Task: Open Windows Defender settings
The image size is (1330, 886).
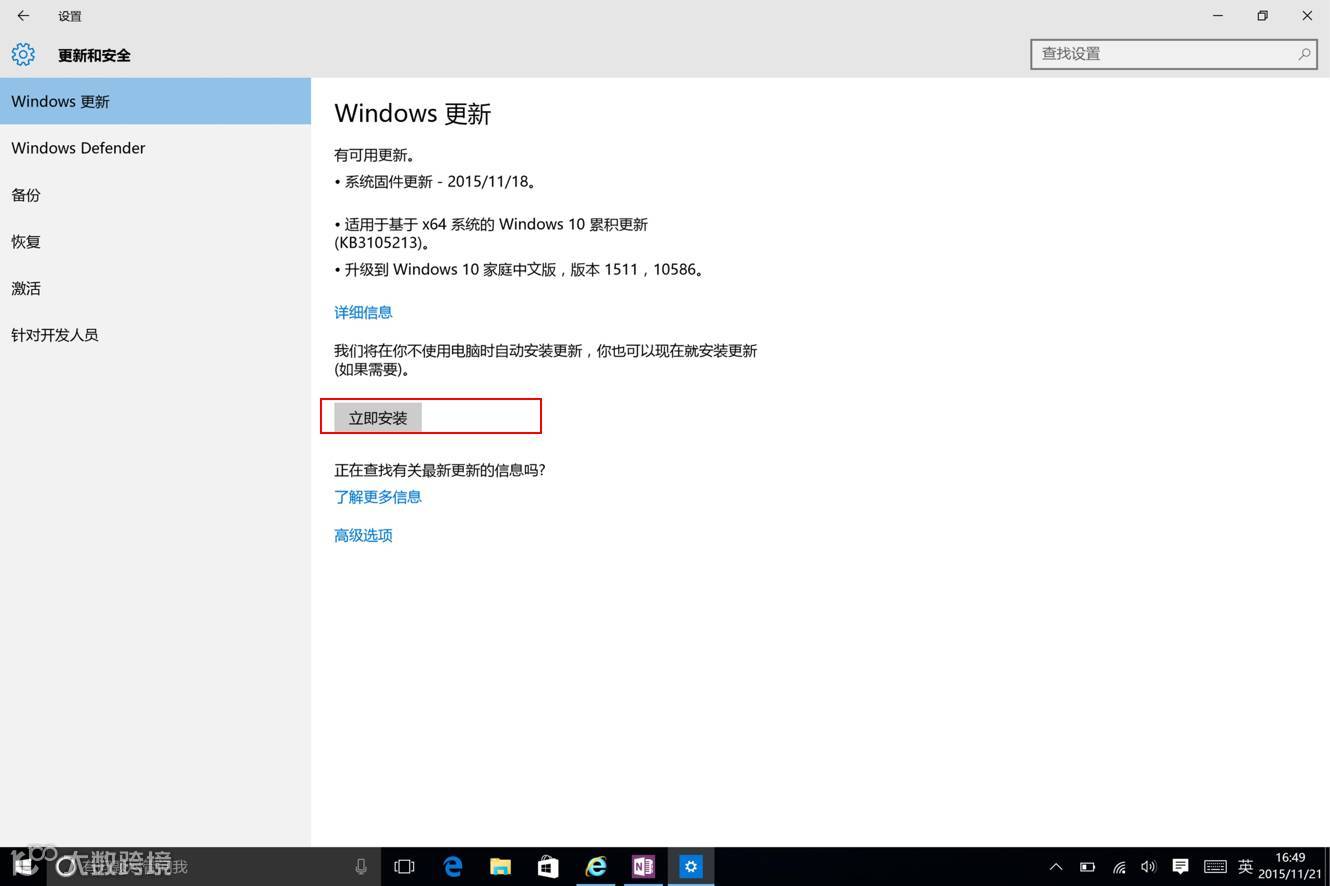Action: tap(155, 148)
